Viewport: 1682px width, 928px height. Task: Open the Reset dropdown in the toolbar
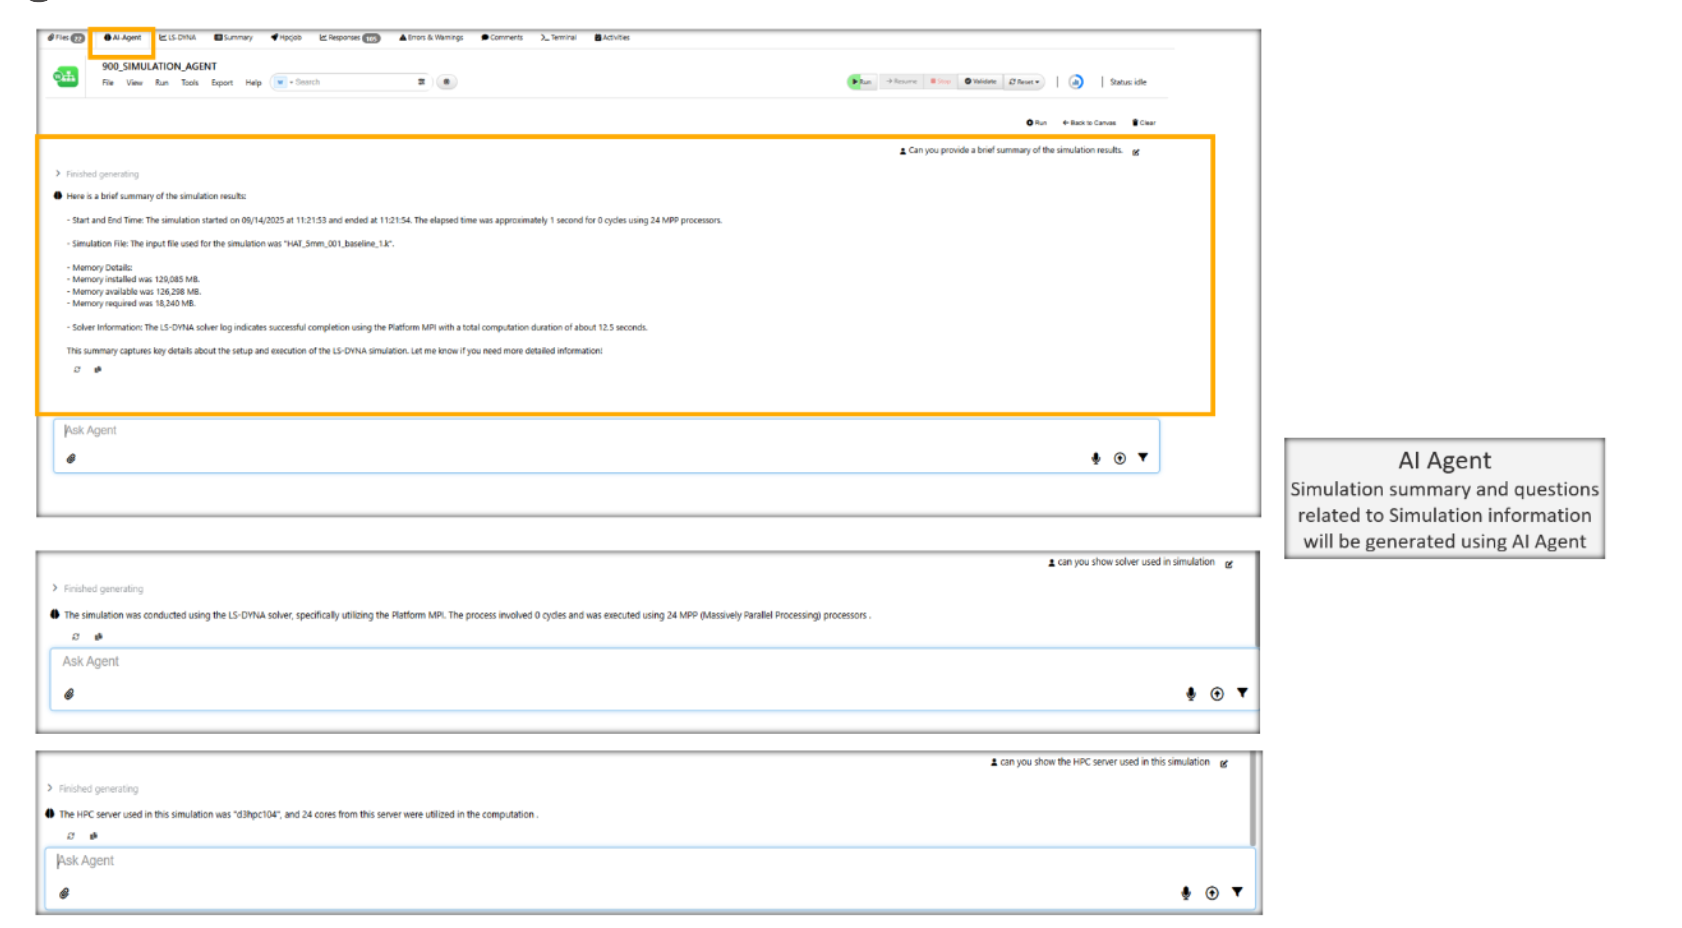(1025, 82)
